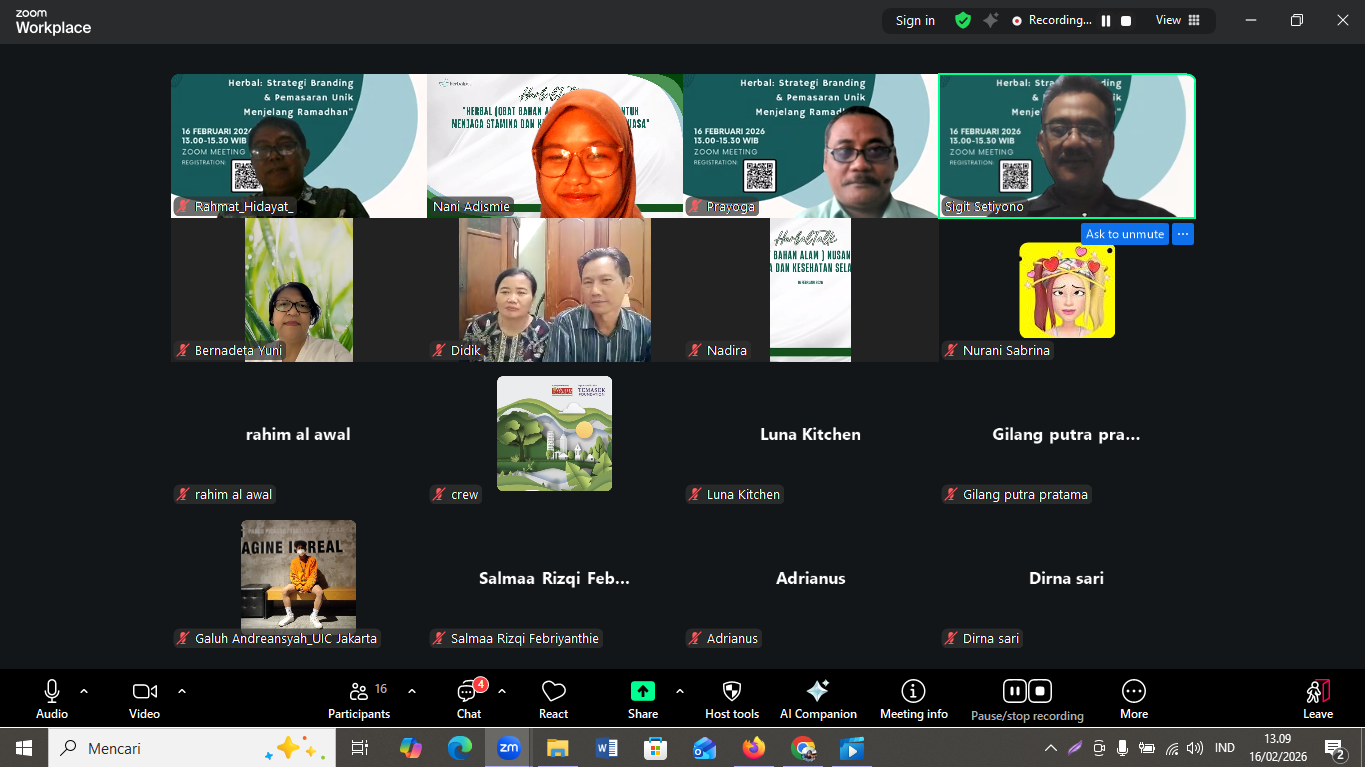Toggle camera with the Video button

(144, 692)
